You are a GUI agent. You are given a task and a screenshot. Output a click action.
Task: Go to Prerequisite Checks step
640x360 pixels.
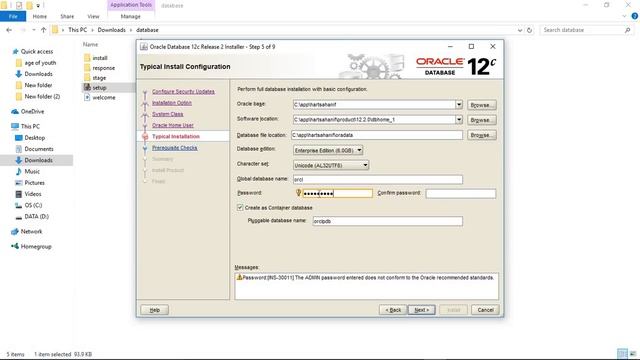(174, 148)
